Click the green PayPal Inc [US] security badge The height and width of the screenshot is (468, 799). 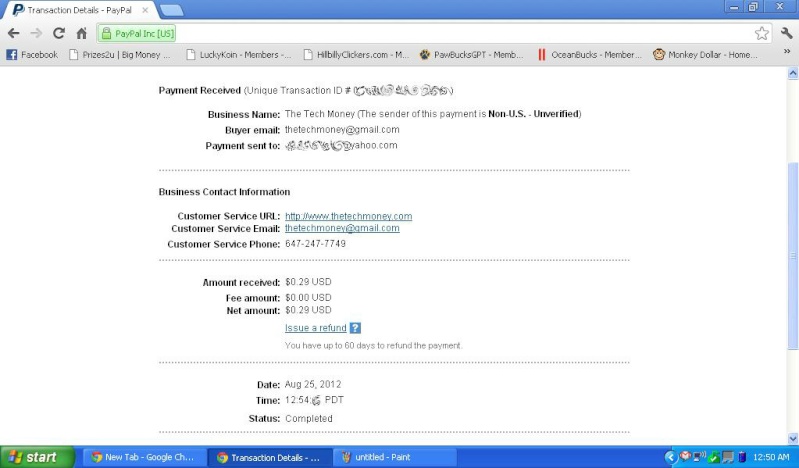(x=138, y=34)
